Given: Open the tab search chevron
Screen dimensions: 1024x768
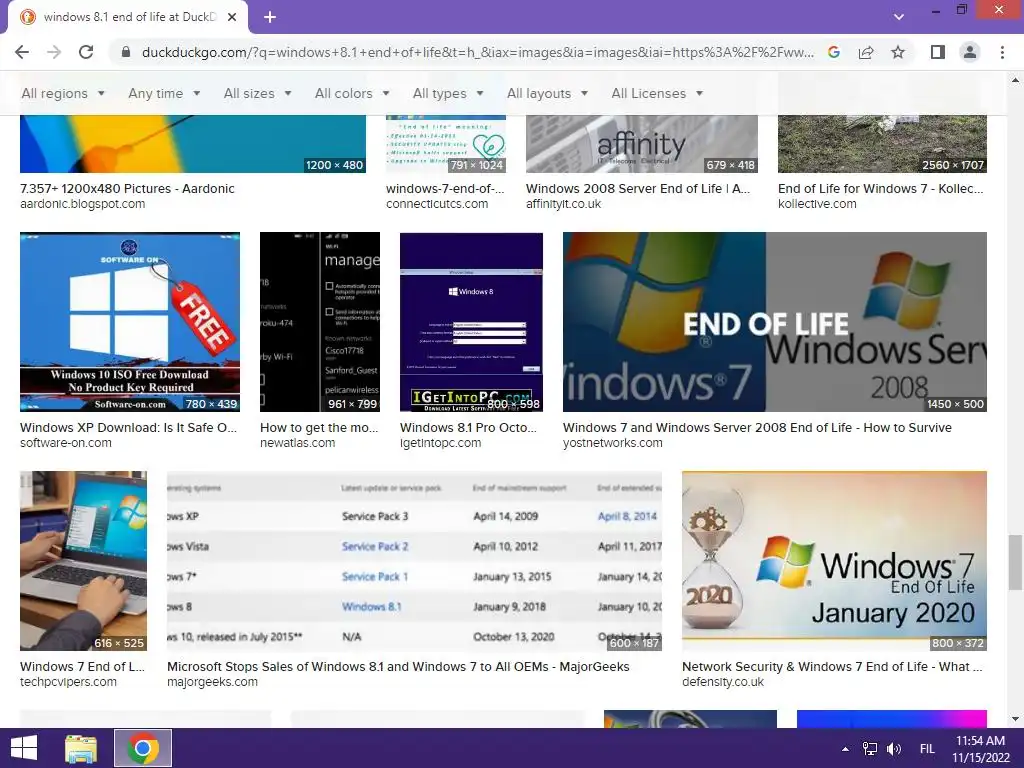Looking at the screenshot, I should click(899, 17).
